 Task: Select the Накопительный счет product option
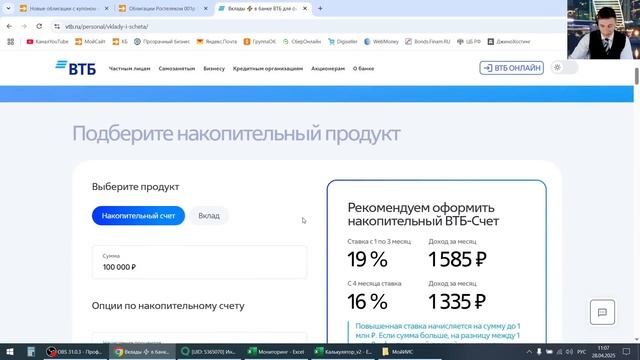(x=138, y=216)
